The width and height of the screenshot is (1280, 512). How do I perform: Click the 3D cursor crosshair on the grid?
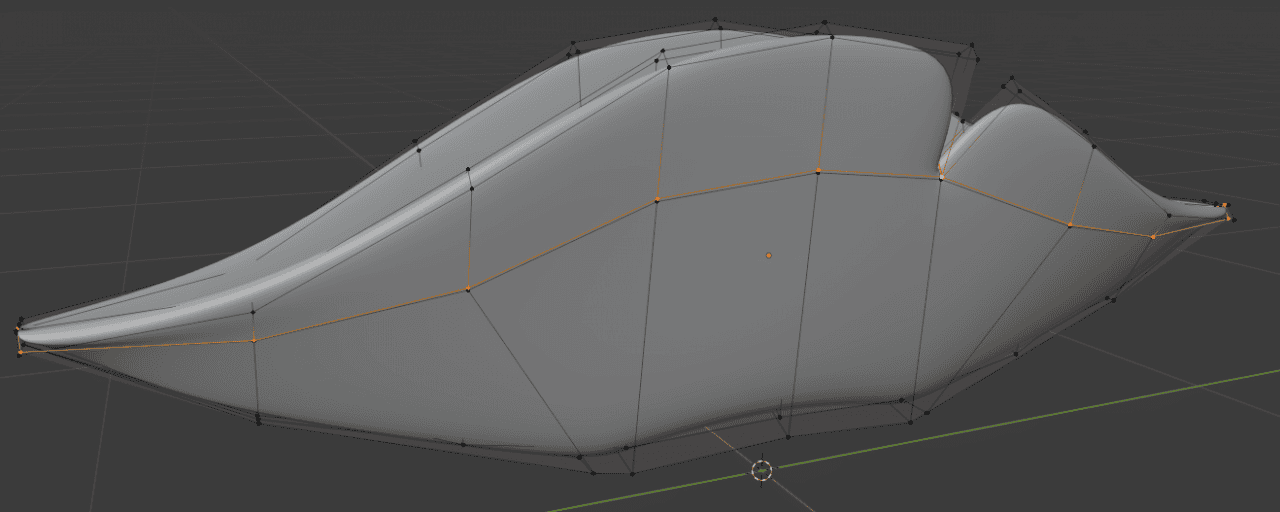point(762,470)
